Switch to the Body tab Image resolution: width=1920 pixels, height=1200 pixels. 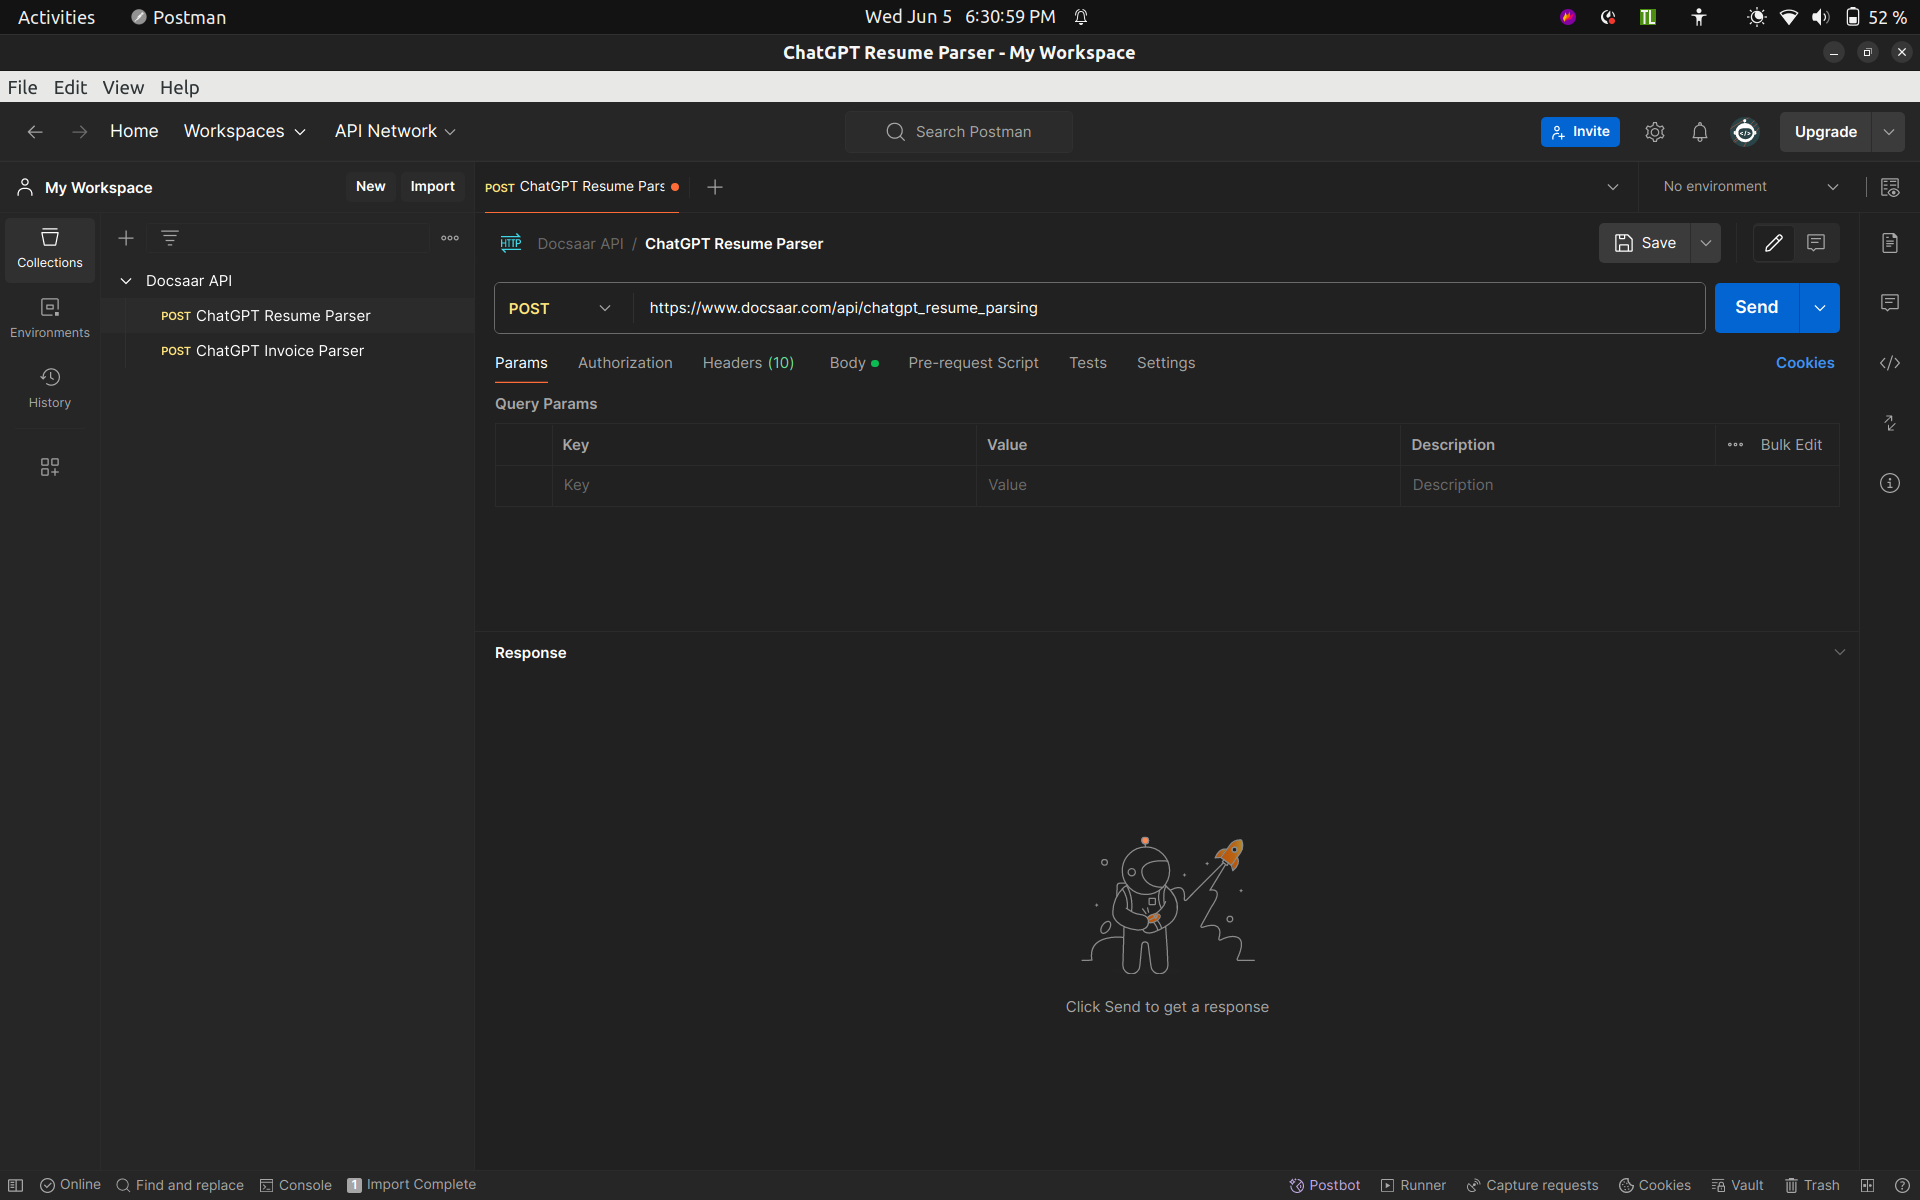click(853, 363)
